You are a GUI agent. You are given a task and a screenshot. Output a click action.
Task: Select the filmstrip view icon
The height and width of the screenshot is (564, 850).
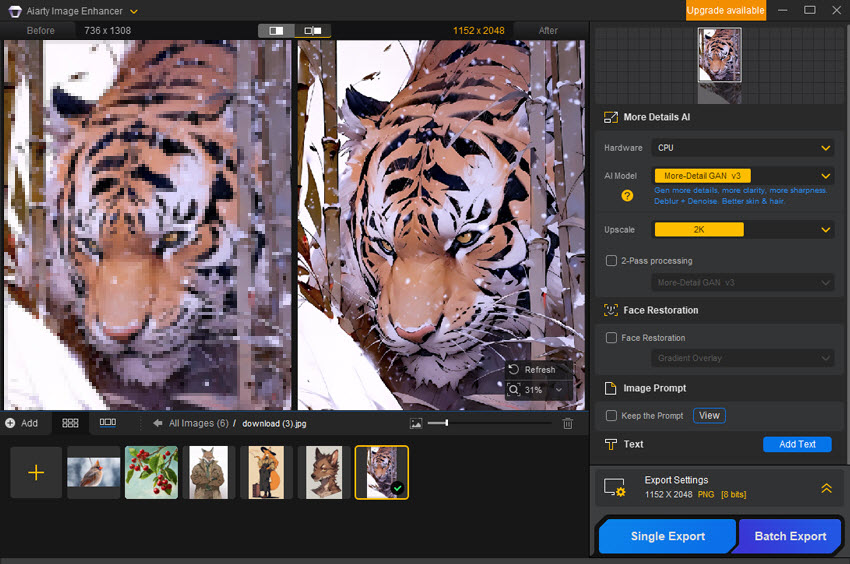(x=107, y=423)
